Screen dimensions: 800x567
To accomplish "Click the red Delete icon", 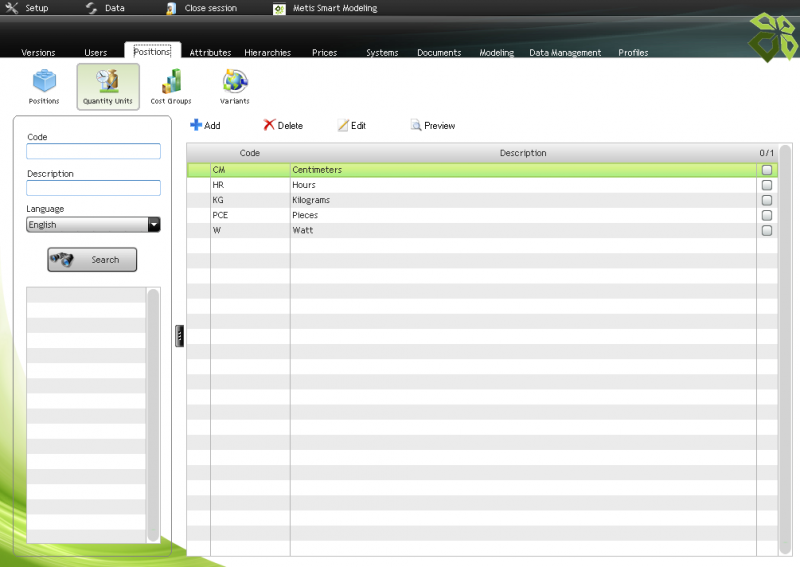I will [x=269, y=126].
